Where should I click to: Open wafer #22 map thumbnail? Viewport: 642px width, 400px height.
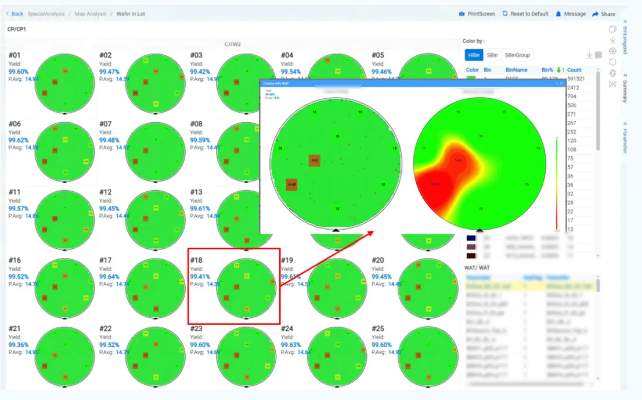154,355
